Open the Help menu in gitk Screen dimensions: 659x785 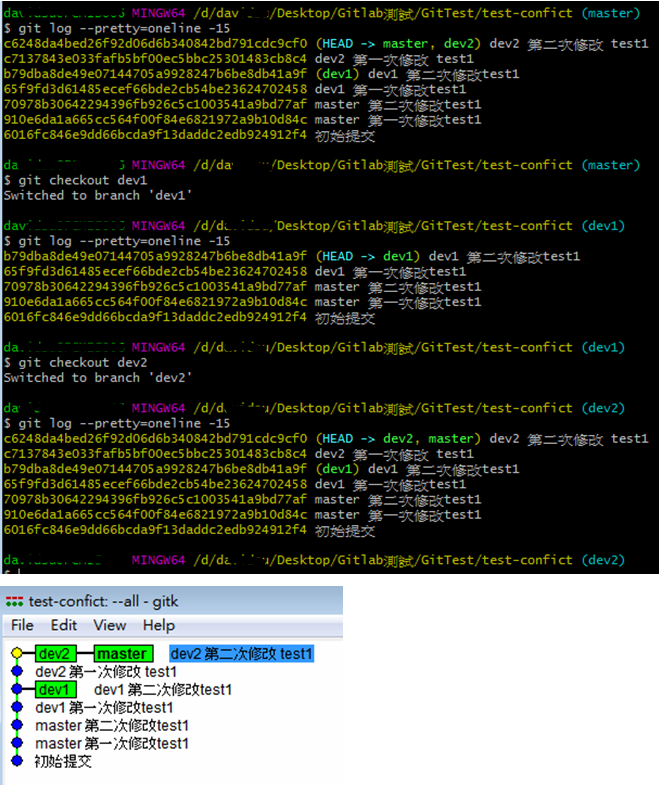click(x=158, y=625)
